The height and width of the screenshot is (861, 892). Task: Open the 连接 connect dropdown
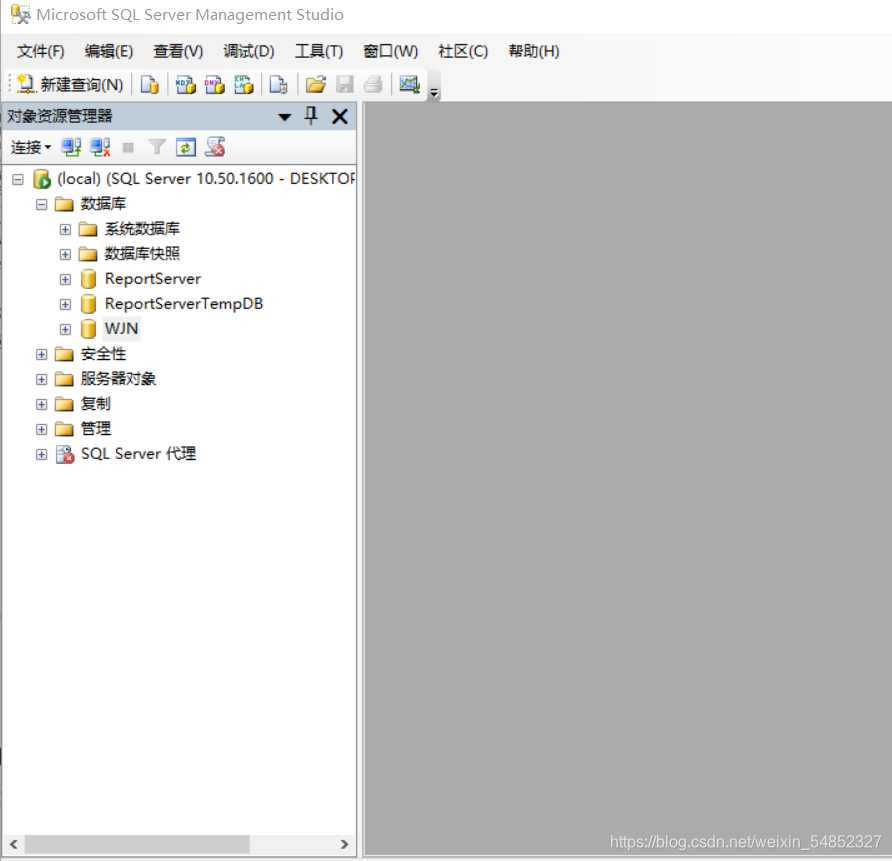pyautogui.click(x=31, y=148)
